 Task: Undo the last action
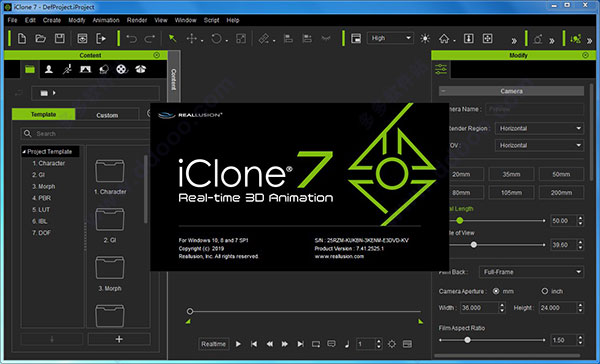point(132,39)
